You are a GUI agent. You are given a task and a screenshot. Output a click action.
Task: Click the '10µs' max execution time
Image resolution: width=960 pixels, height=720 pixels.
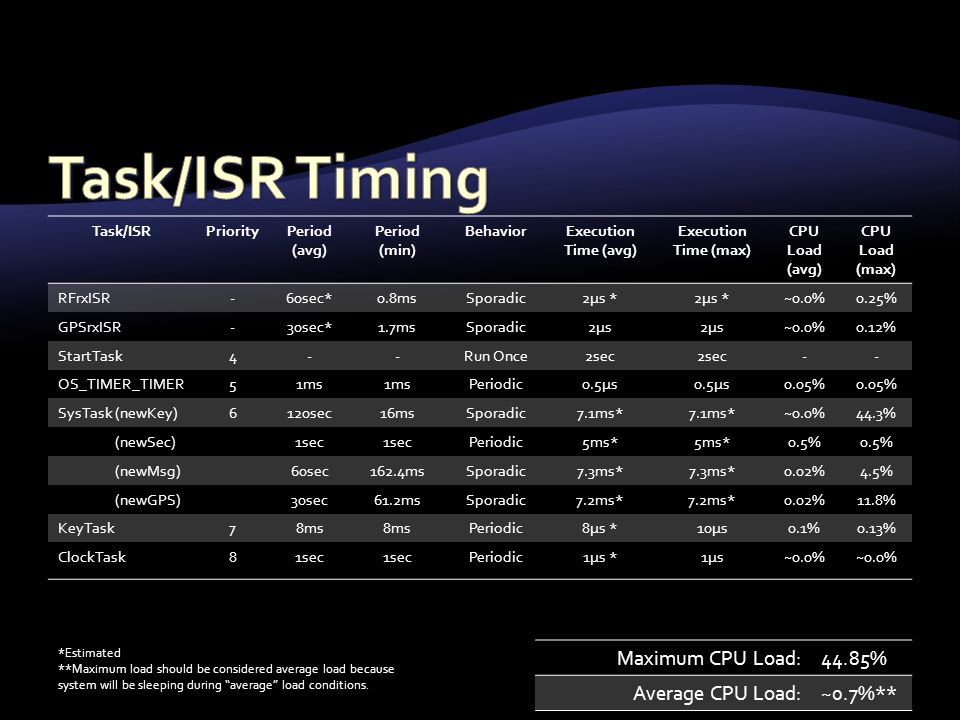tap(711, 528)
